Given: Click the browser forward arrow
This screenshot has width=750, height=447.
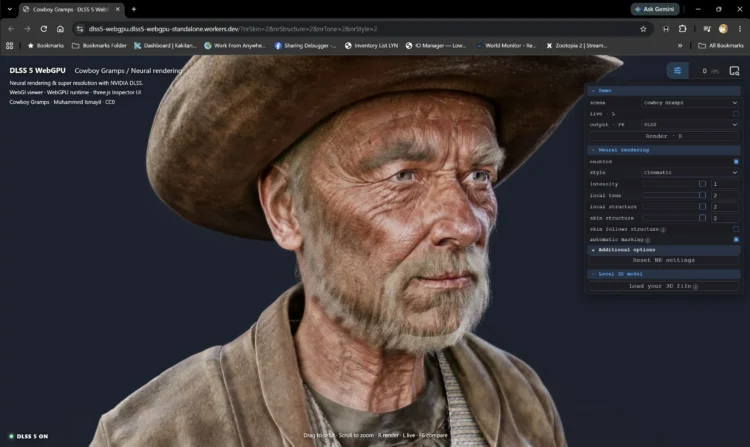Looking at the screenshot, I should point(27,29).
